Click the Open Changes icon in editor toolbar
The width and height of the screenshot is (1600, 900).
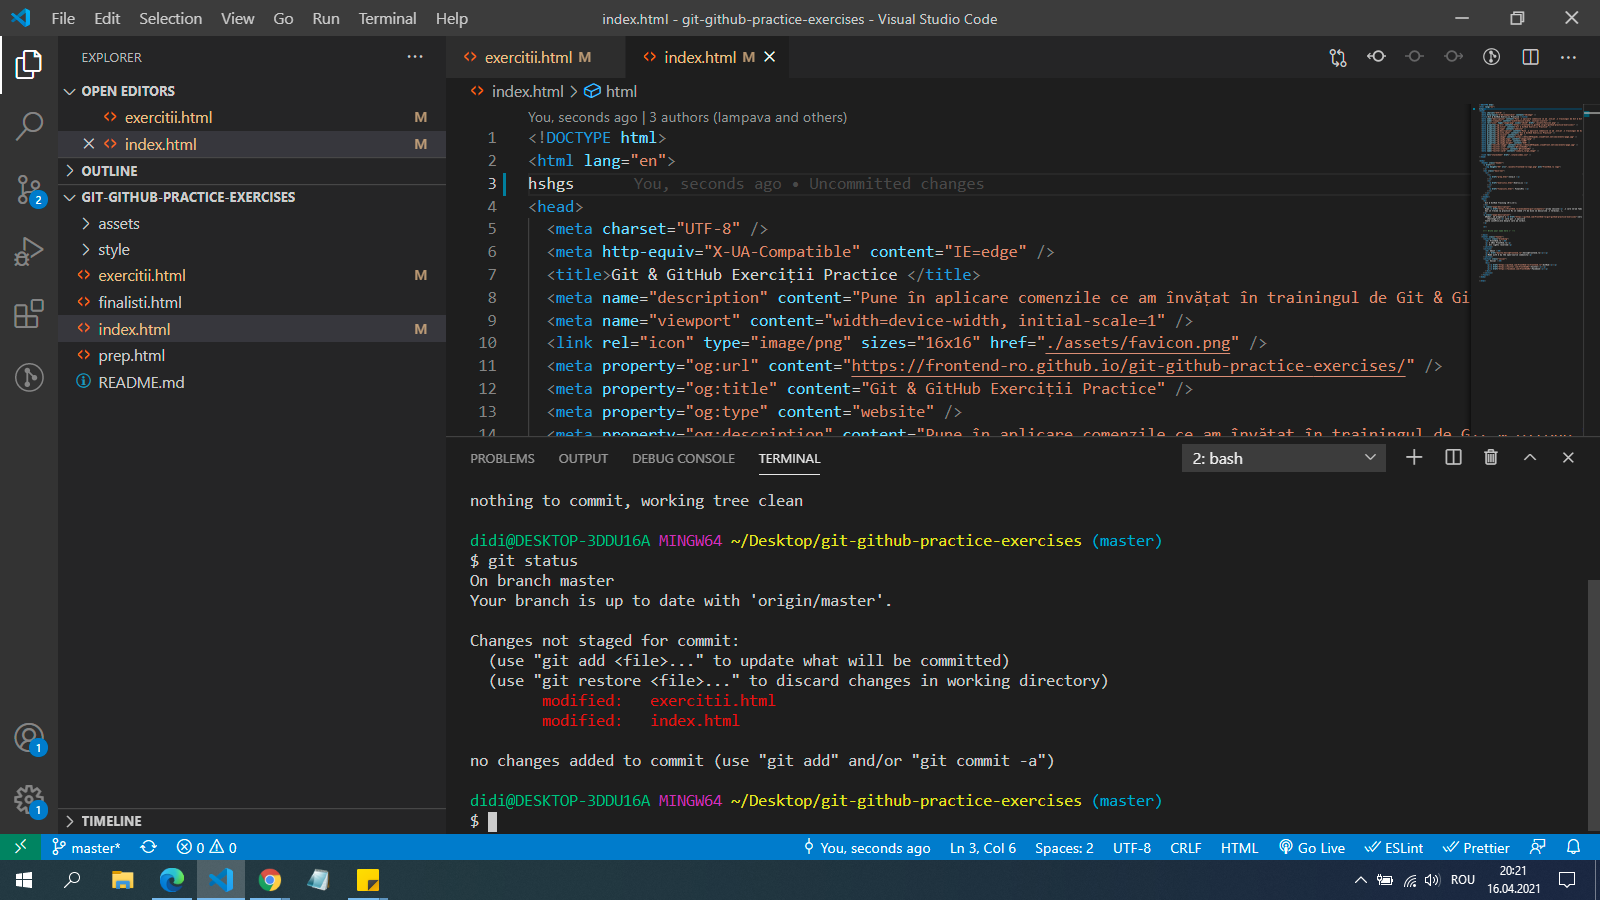coord(1338,57)
